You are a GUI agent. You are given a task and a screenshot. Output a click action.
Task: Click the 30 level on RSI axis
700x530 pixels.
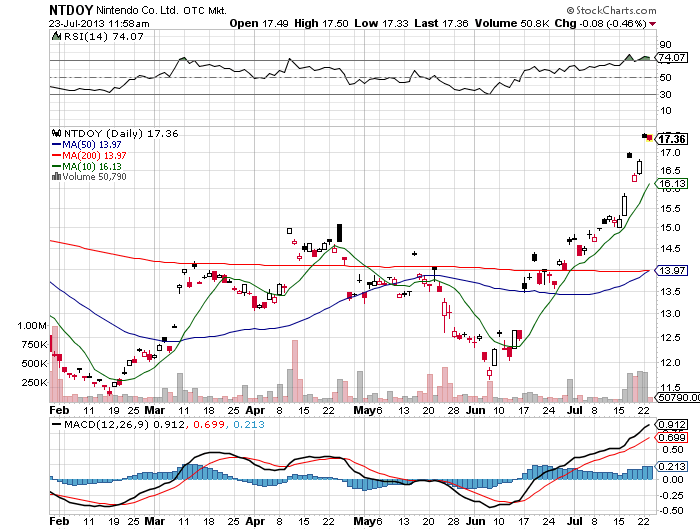665,94
